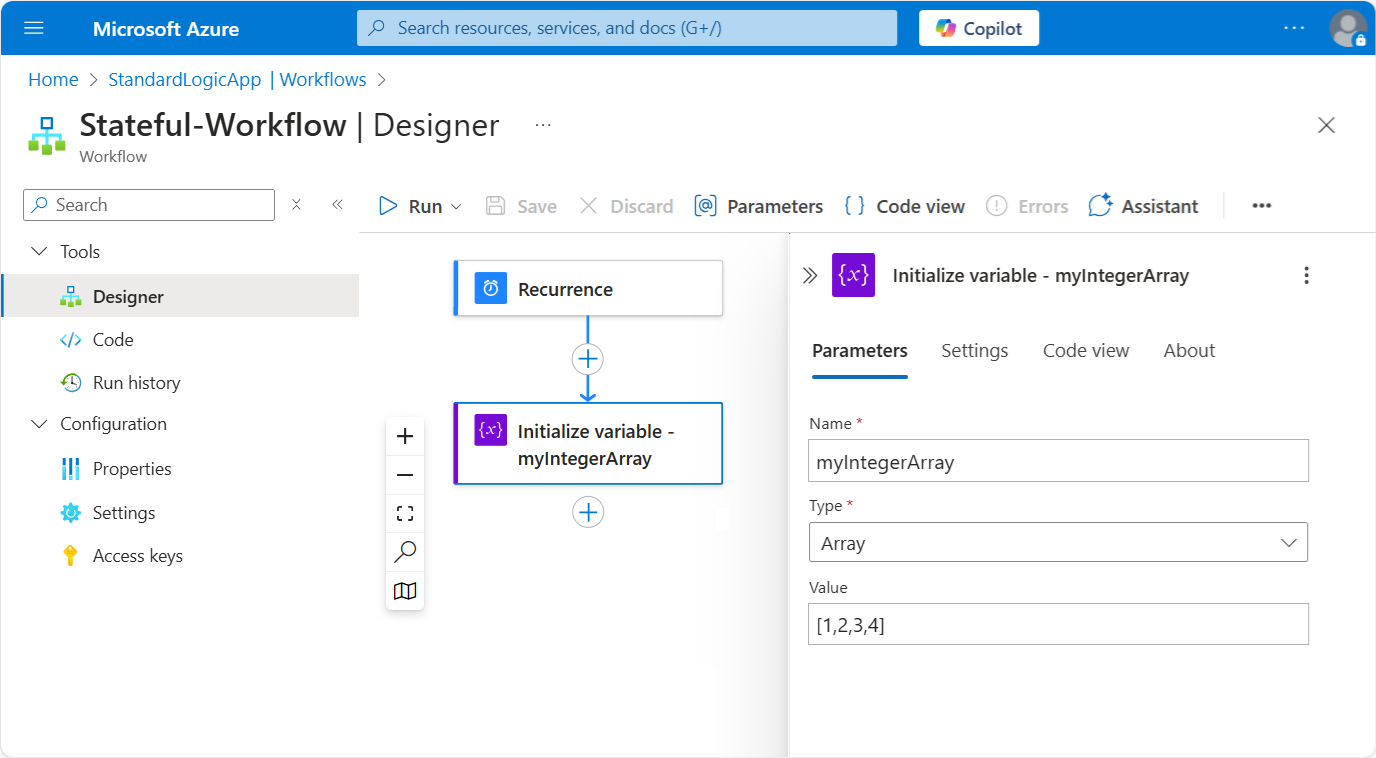Open the Errors panel
The height and width of the screenshot is (758, 1376).
tap(1027, 206)
